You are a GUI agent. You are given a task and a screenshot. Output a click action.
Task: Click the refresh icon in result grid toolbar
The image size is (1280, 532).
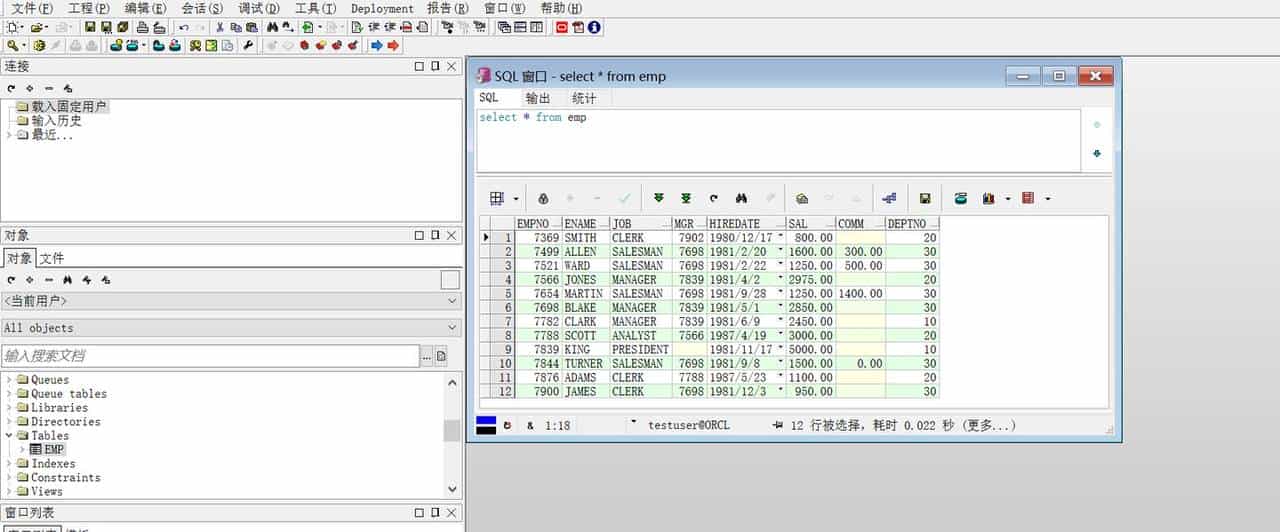[x=714, y=198]
